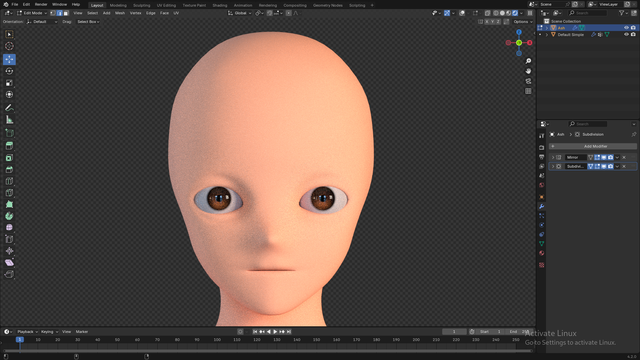Viewport: 640px width, 360px height.
Task: Select the Shrink/Fatten tool
Action: click(9, 251)
